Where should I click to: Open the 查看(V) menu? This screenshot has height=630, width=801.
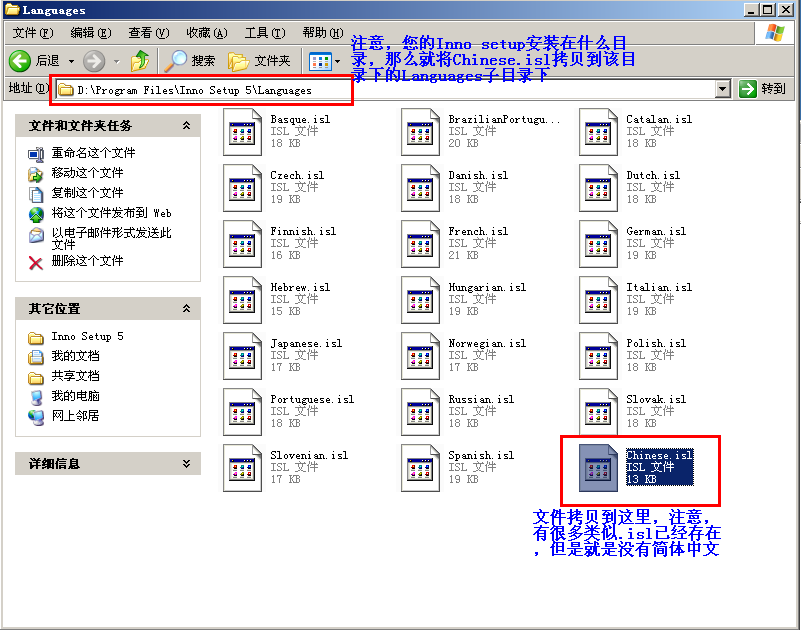149,33
